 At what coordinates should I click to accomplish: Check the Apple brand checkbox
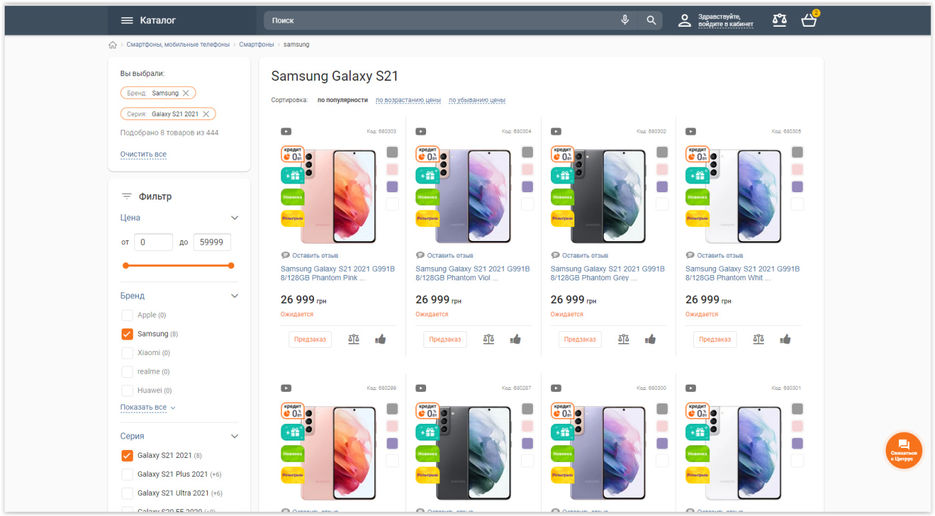[x=127, y=315]
